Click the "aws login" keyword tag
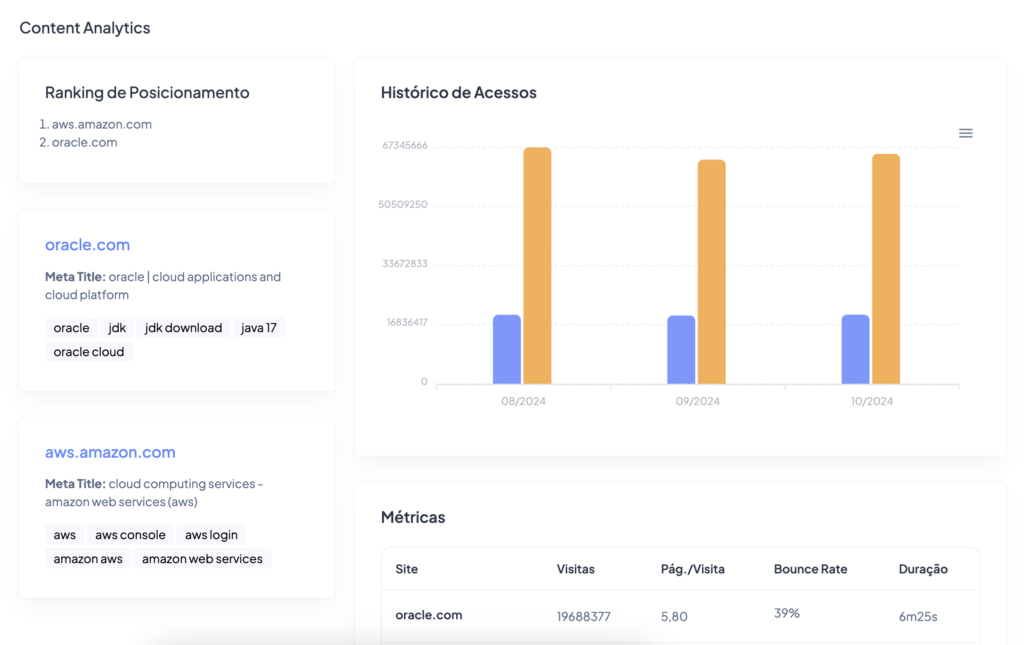Screen dimensions: 1024x645 [211, 534]
